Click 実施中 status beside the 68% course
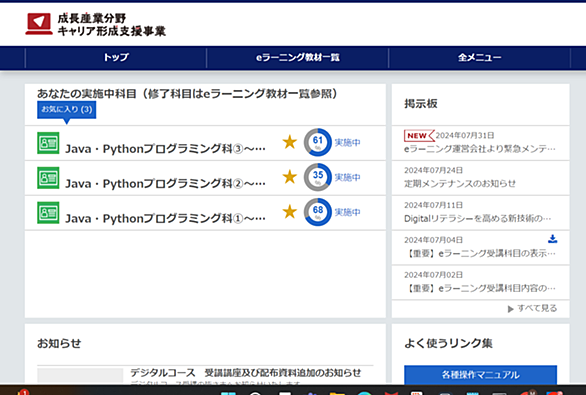Viewport: 586px width, 395px height. pos(347,212)
